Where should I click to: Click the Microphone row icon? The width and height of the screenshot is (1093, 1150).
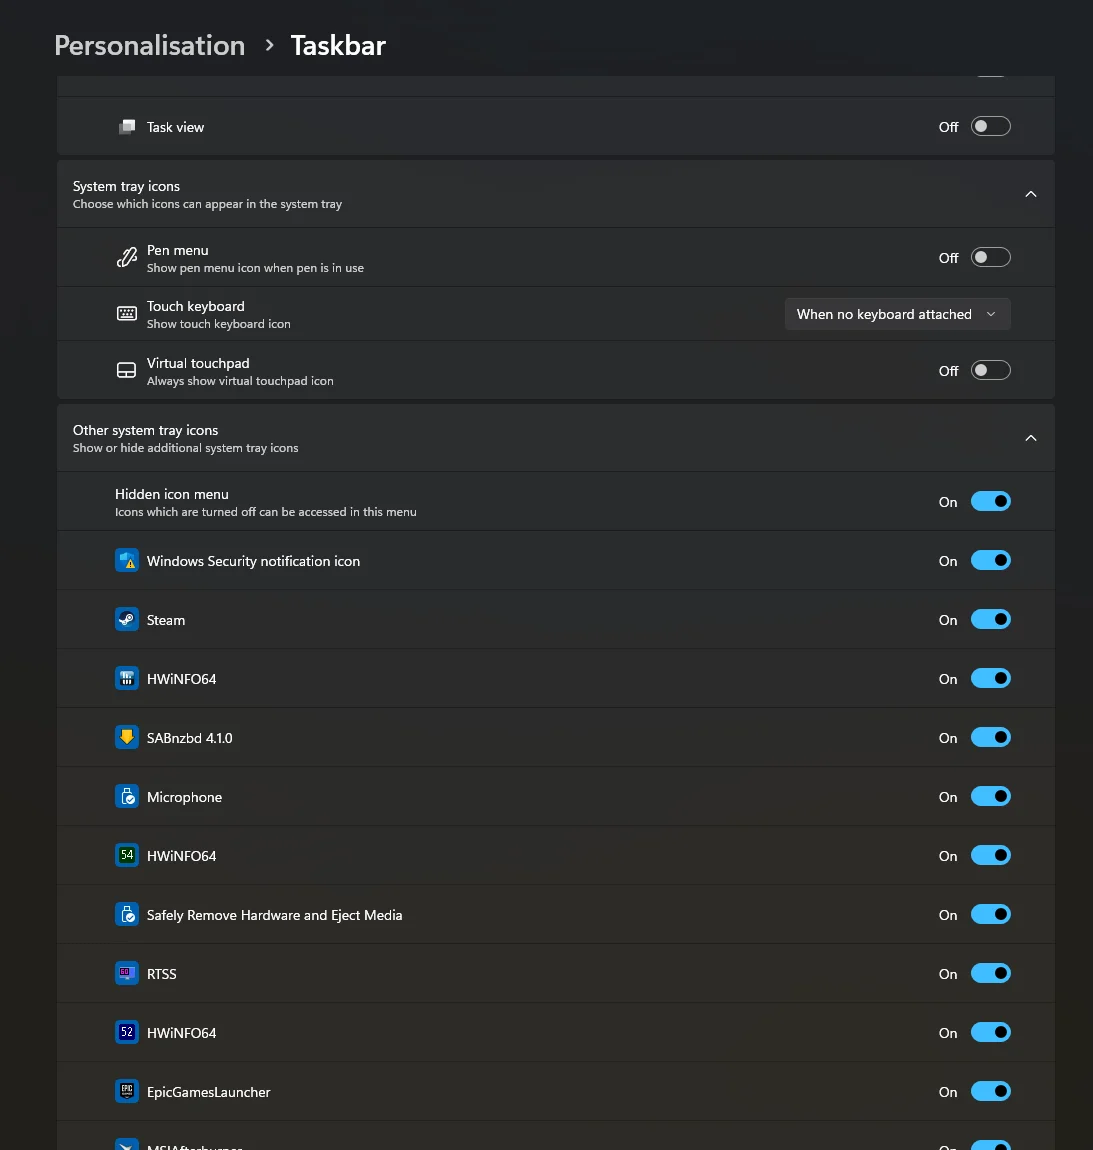coord(127,796)
